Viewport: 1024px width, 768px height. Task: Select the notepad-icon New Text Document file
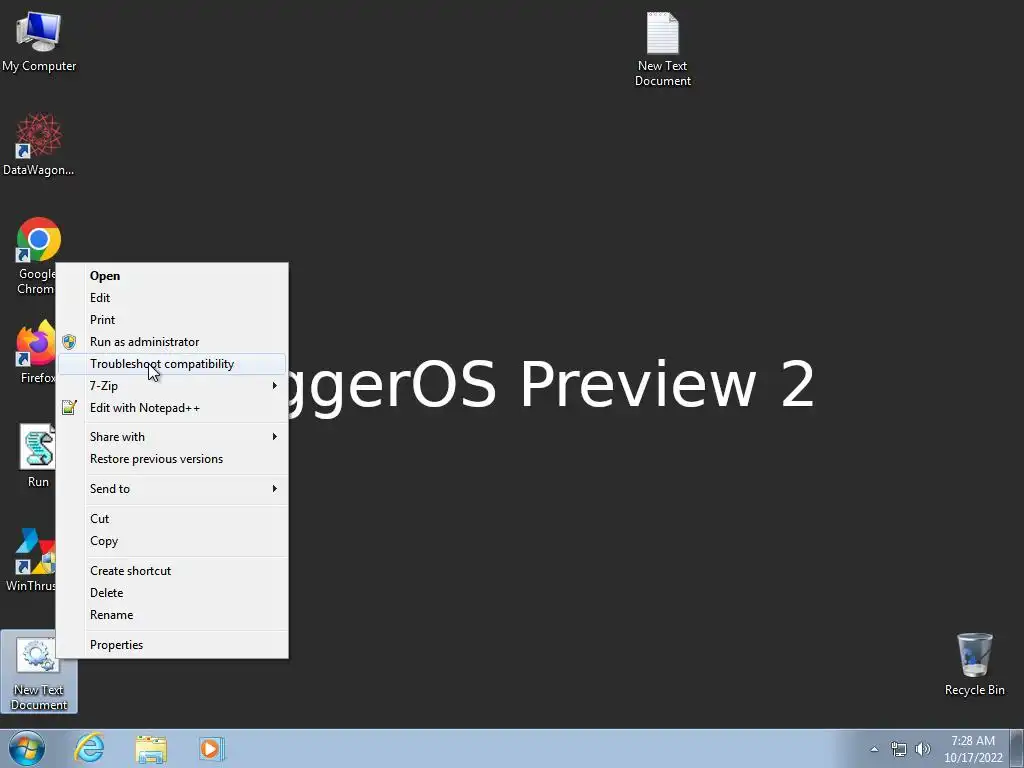662,49
